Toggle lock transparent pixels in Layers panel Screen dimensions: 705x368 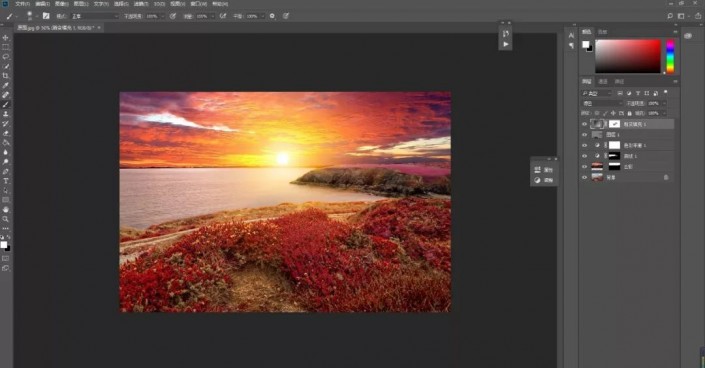click(597, 113)
